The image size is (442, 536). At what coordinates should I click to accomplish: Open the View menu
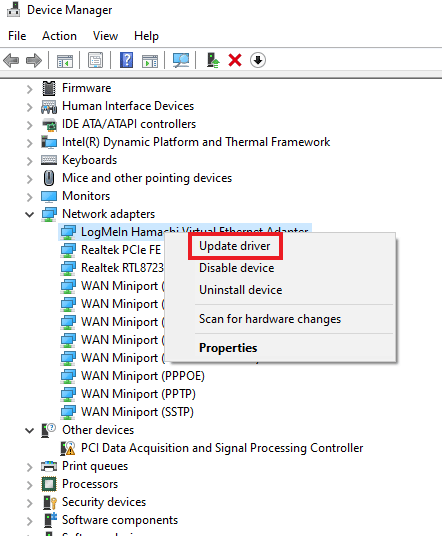[105, 36]
